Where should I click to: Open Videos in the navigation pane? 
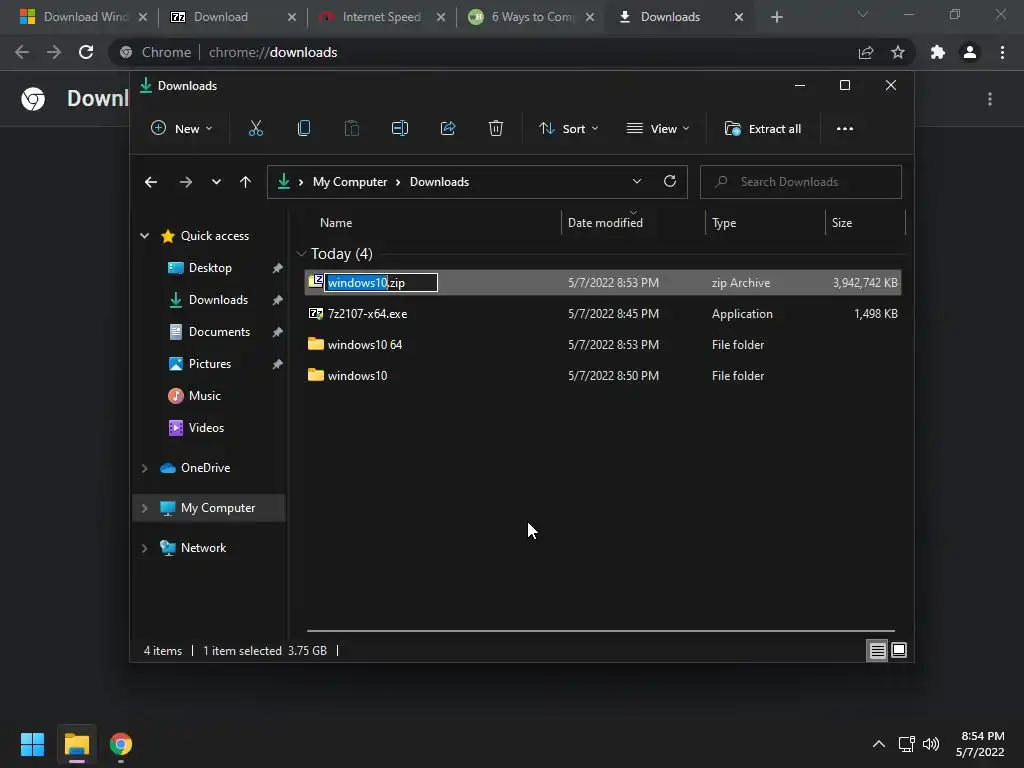tap(206, 428)
